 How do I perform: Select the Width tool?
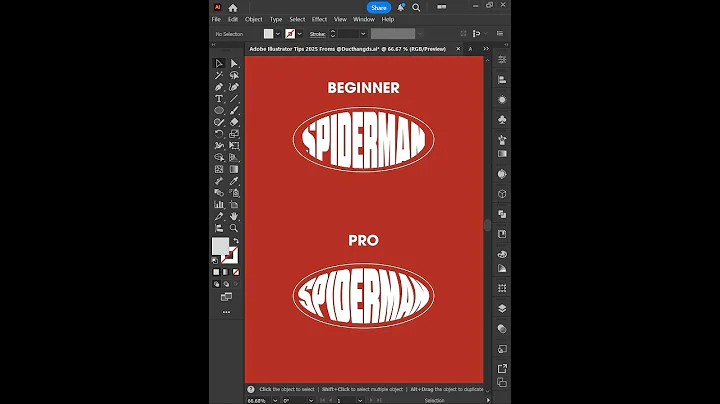219,146
